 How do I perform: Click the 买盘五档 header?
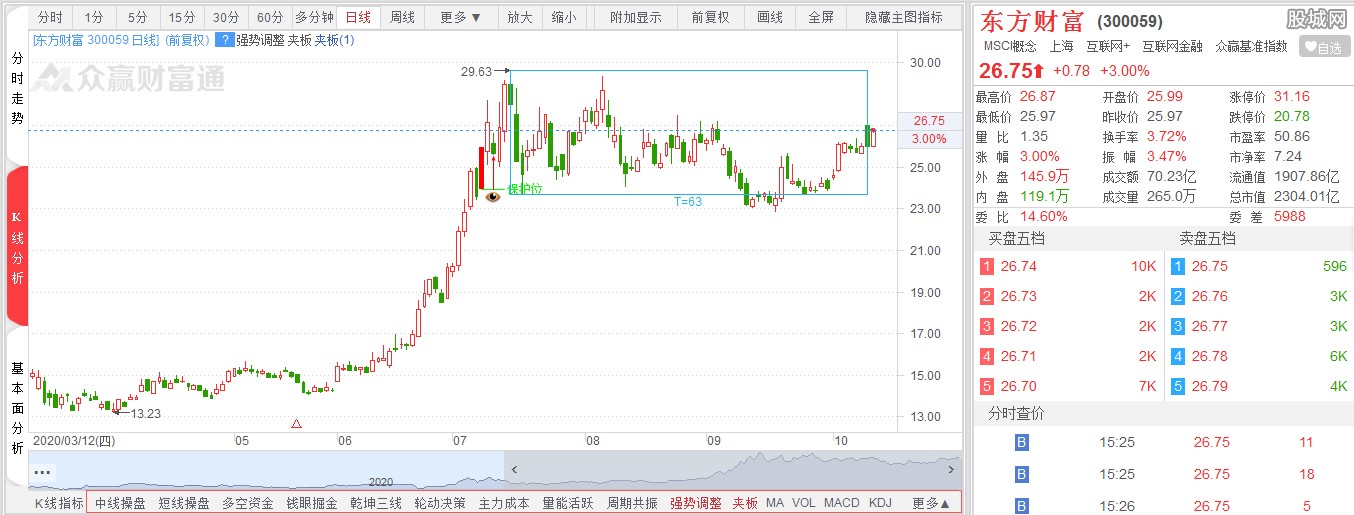pos(1015,239)
